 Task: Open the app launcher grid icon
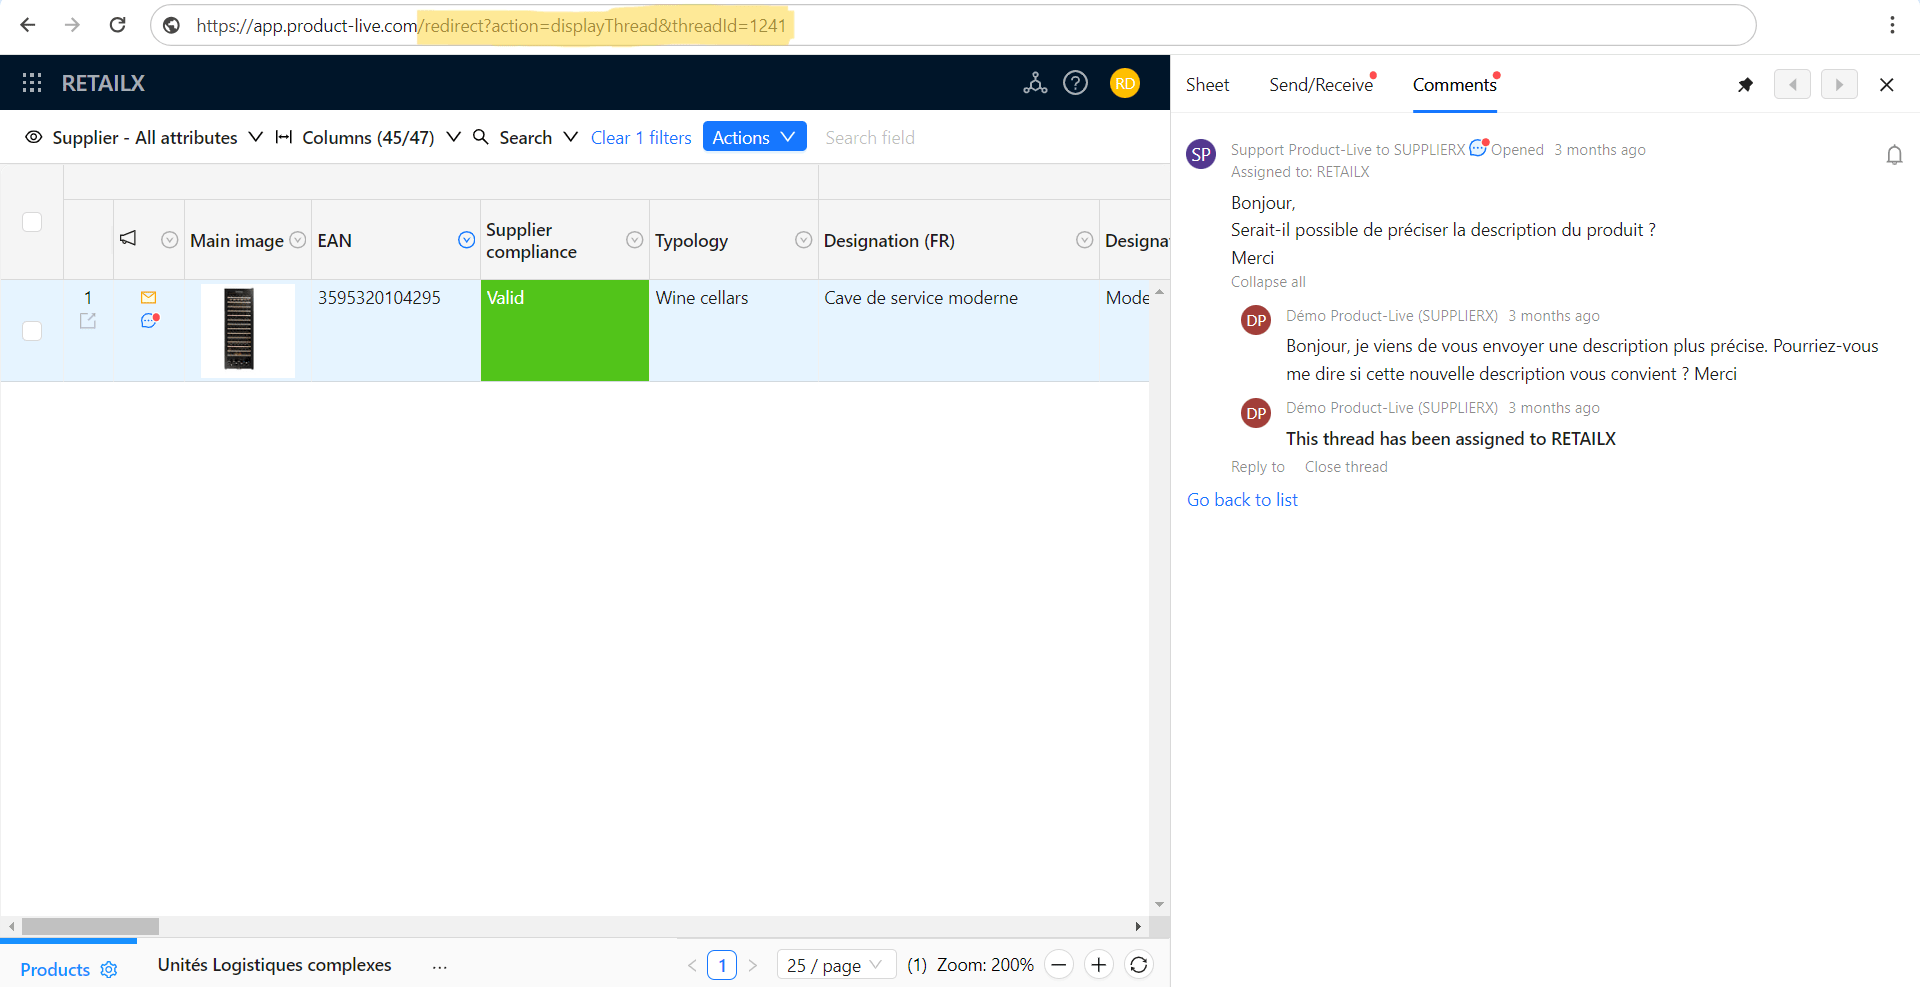pyautogui.click(x=32, y=83)
